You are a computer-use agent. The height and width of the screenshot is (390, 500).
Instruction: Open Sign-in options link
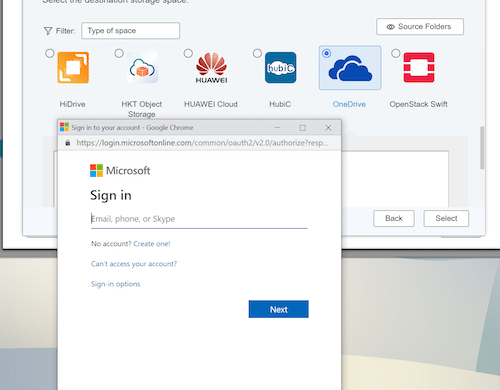click(116, 284)
